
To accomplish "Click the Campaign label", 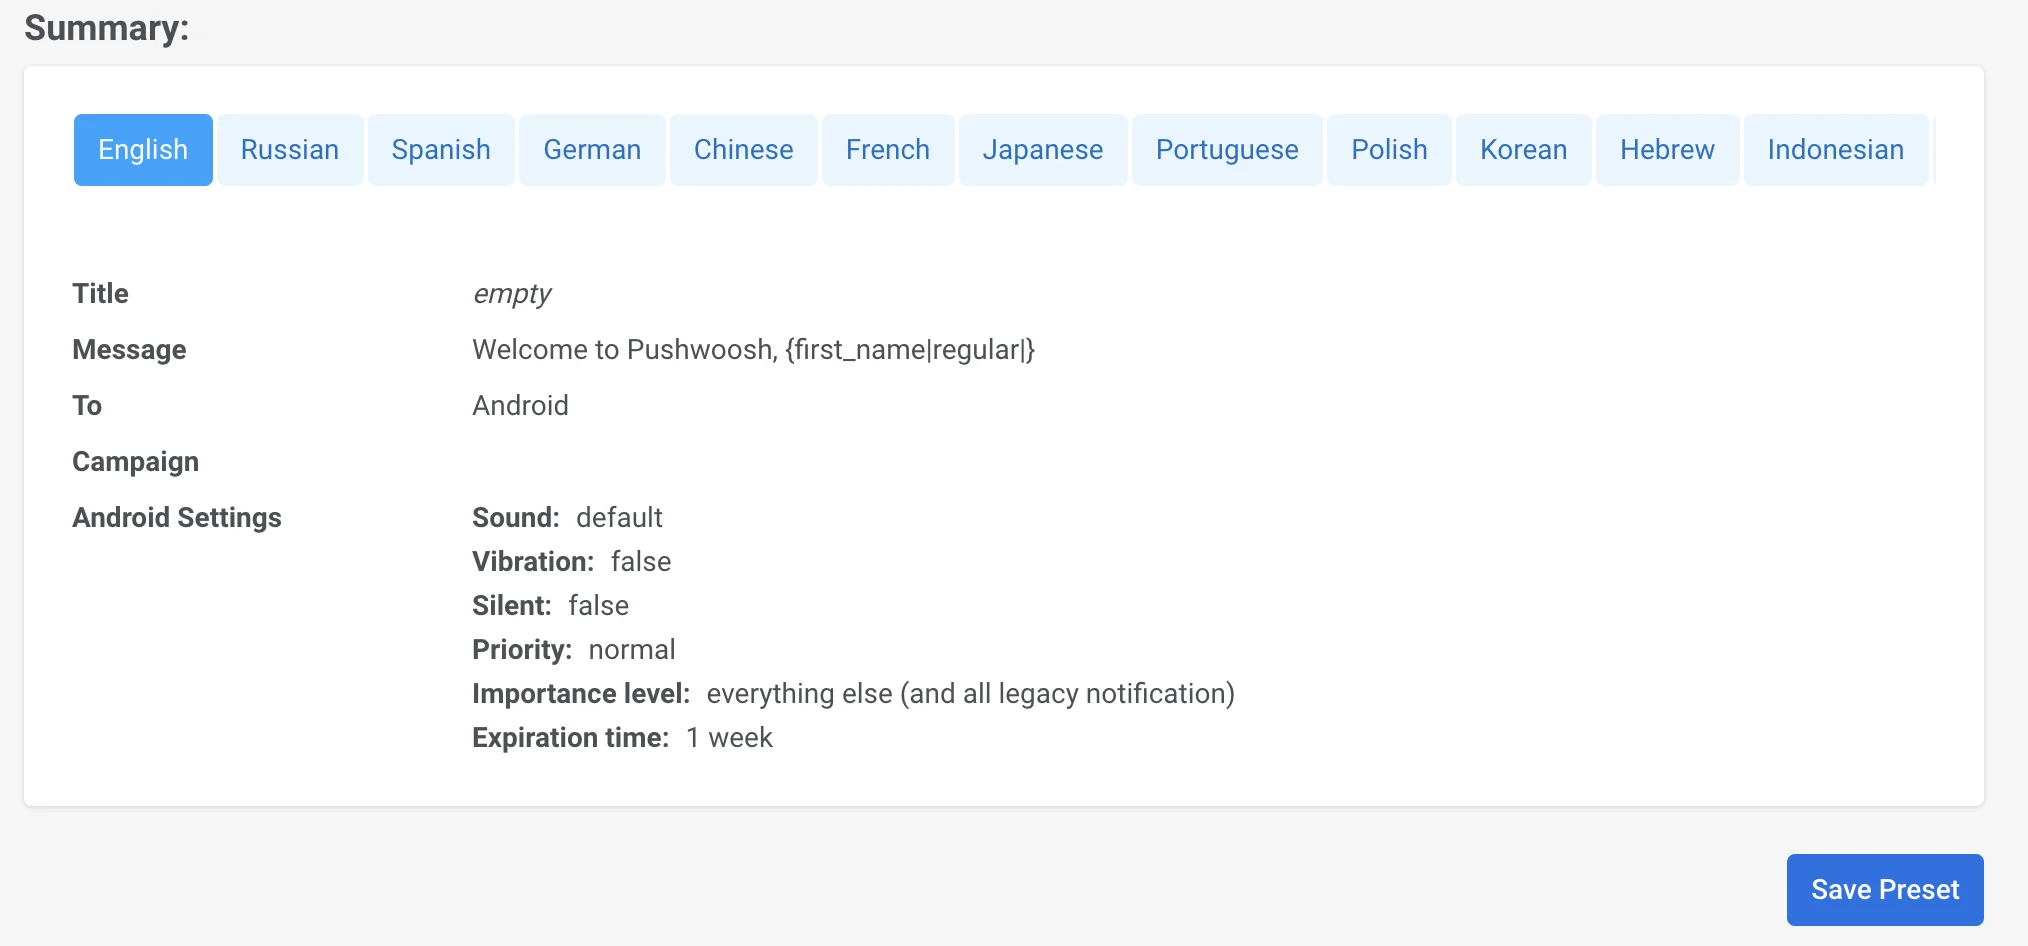I will 135,462.
